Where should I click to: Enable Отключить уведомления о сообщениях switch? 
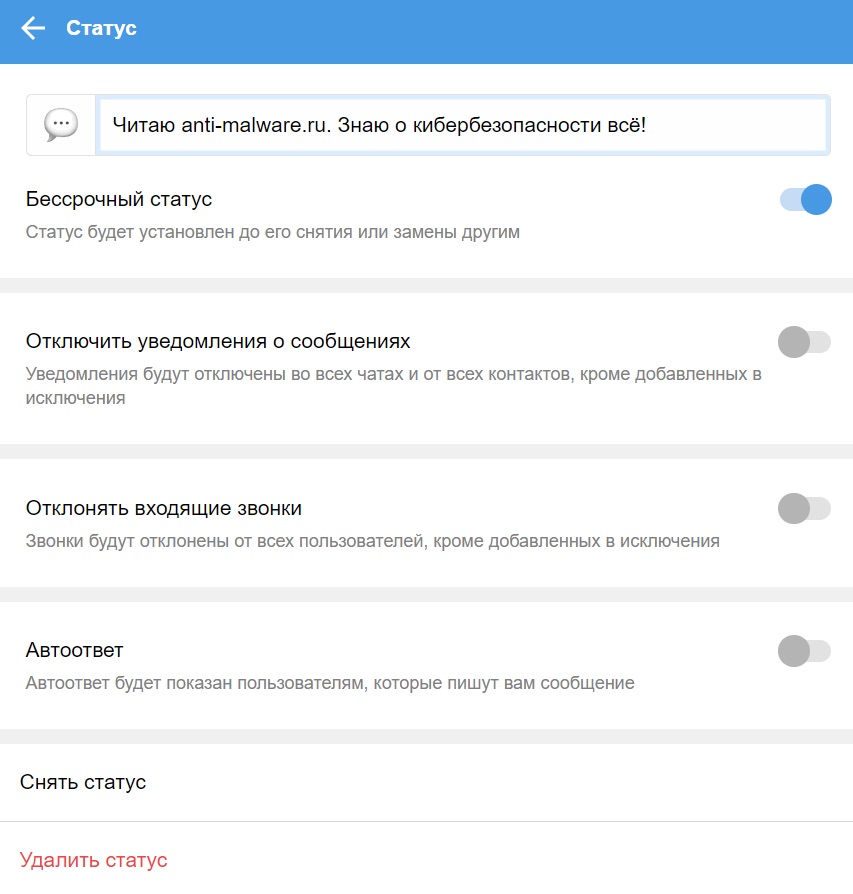[804, 342]
